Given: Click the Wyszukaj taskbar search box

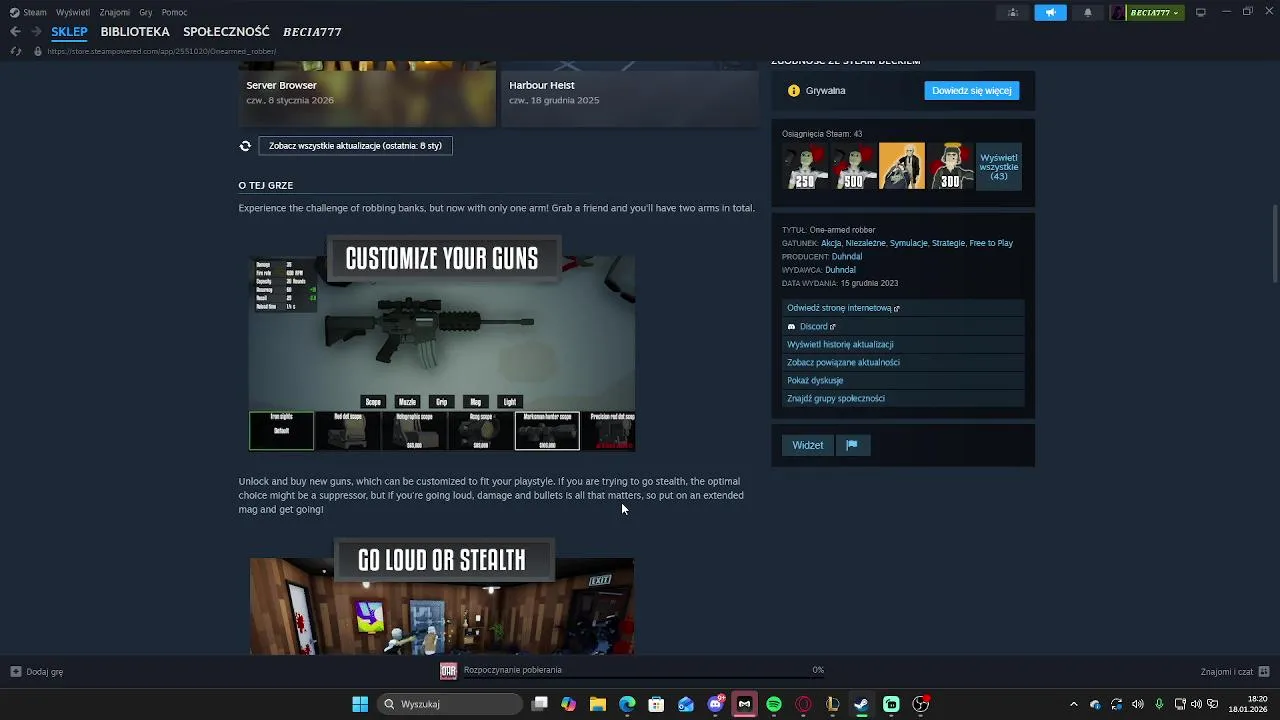Looking at the screenshot, I should tap(450, 704).
